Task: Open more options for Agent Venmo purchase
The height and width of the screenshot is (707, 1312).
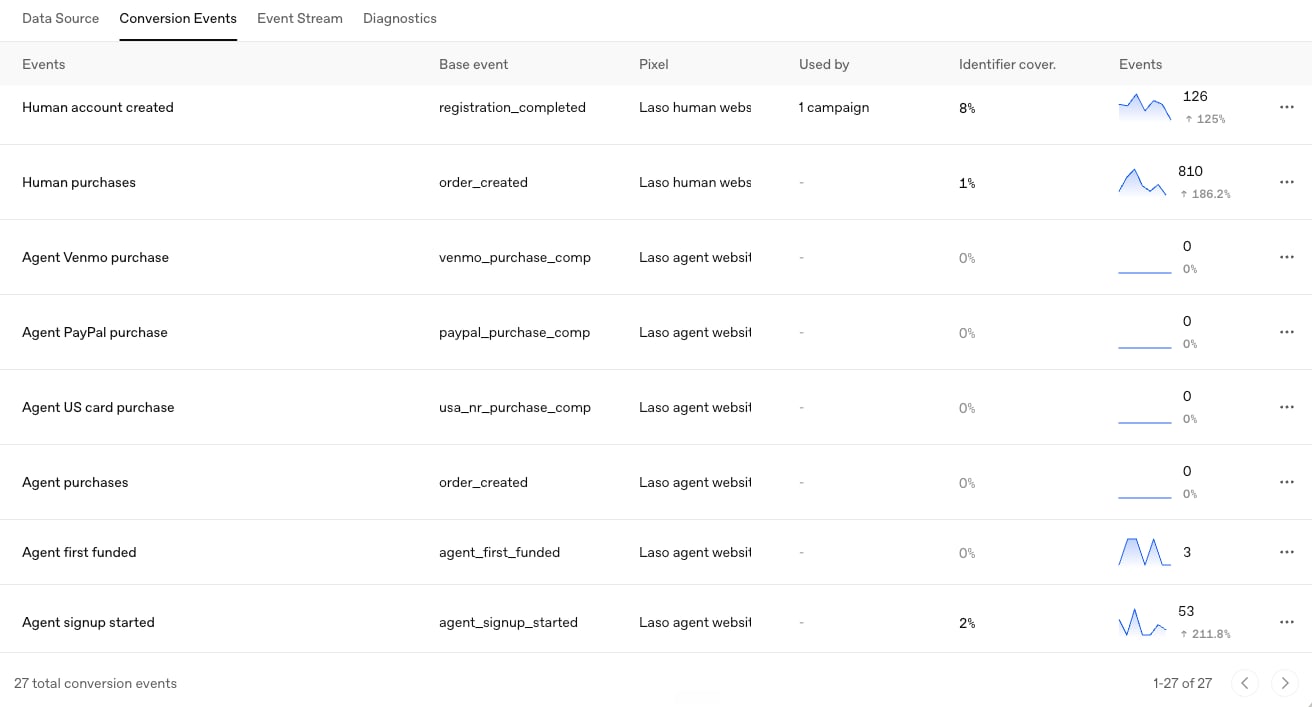Action: tap(1286, 257)
